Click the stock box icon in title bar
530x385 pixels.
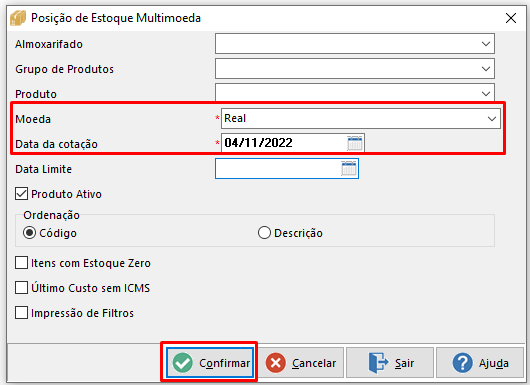pyautogui.click(x=18, y=18)
